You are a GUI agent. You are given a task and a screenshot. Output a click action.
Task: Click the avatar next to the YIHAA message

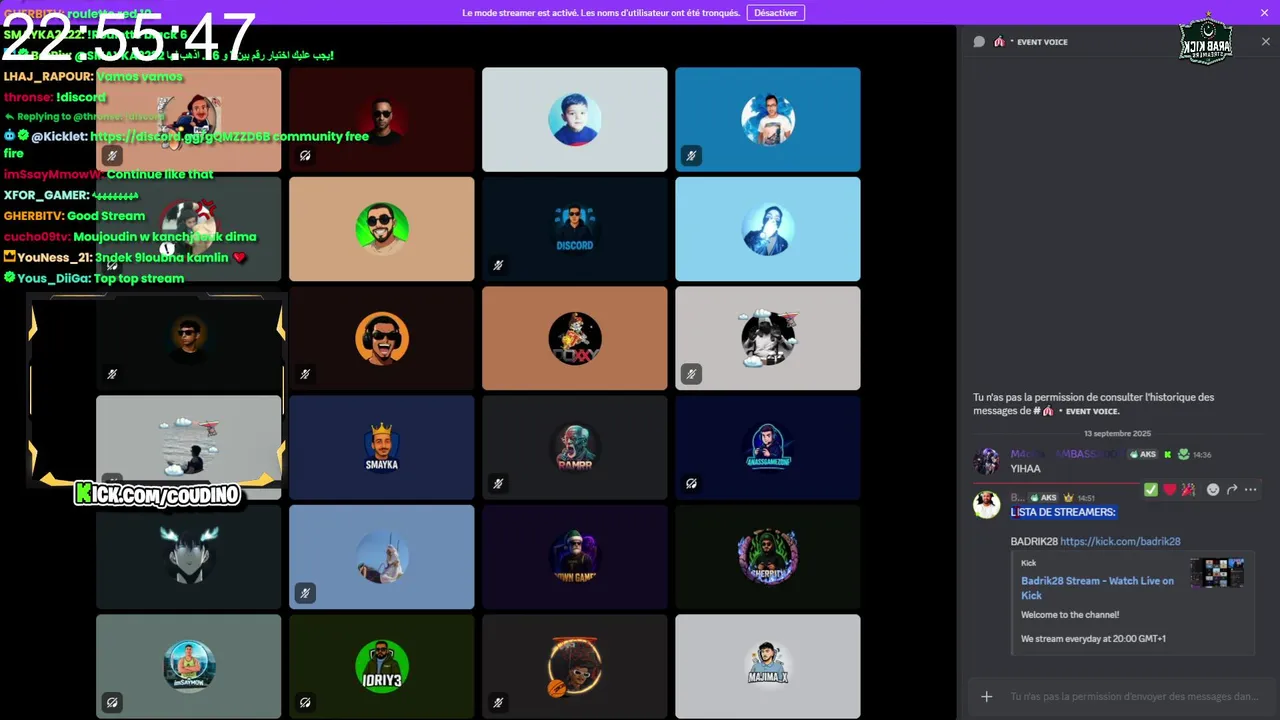tap(987, 461)
